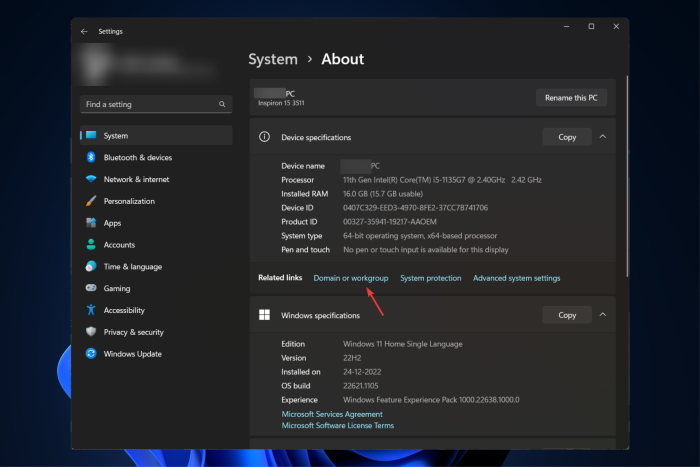700x467 pixels.
Task: Click the installed on date 24-12-2022
Action: [362, 371]
